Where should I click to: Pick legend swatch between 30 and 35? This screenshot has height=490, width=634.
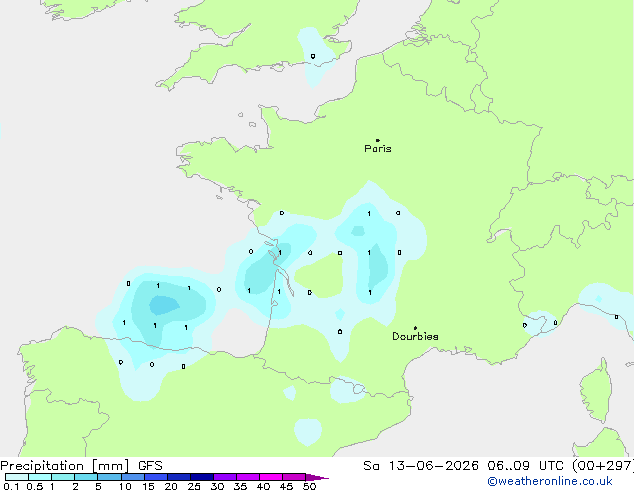[x=225, y=477]
